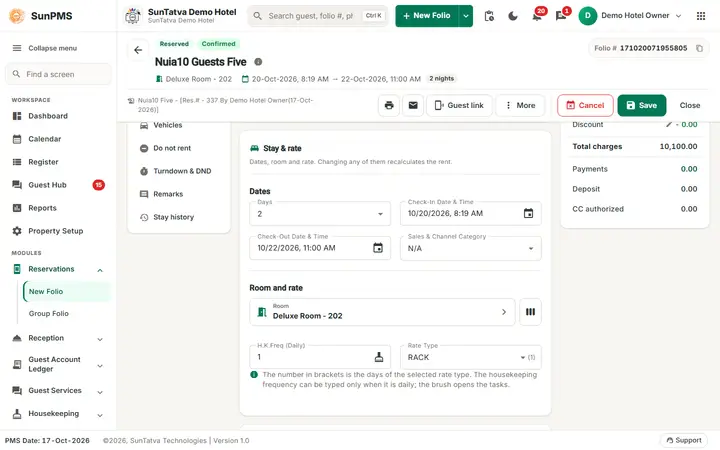Collapse the Reservations module

100,270
